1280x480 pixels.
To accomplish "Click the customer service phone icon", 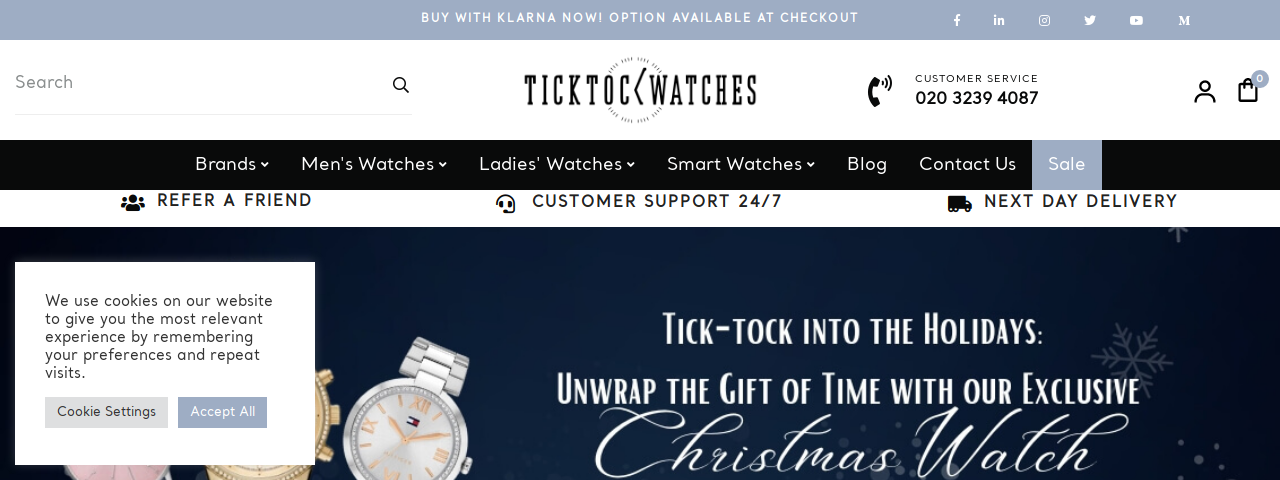I will pyautogui.click(x=880, y=91).
